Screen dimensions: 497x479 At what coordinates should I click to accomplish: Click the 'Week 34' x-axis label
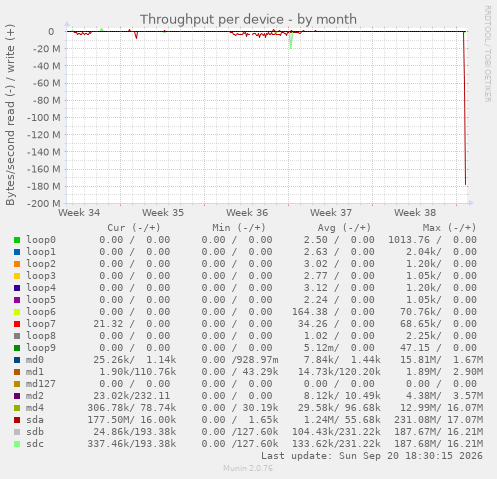[79, 213]
